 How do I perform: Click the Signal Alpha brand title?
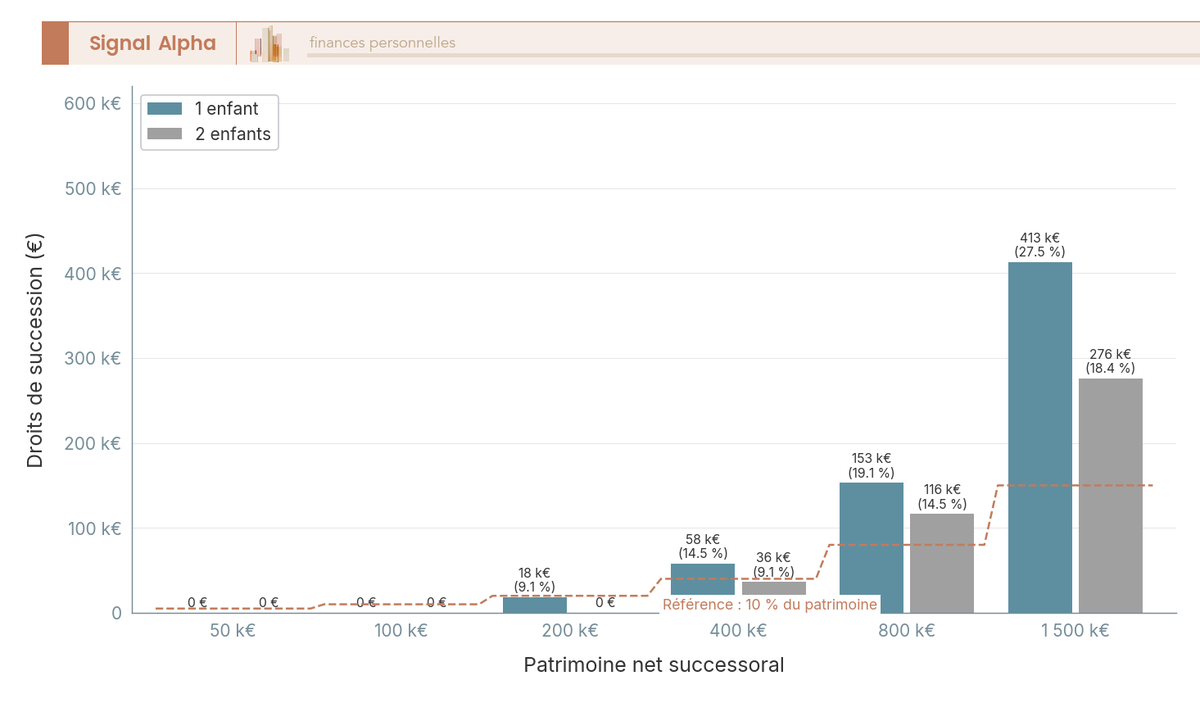[x=152, y=43]
